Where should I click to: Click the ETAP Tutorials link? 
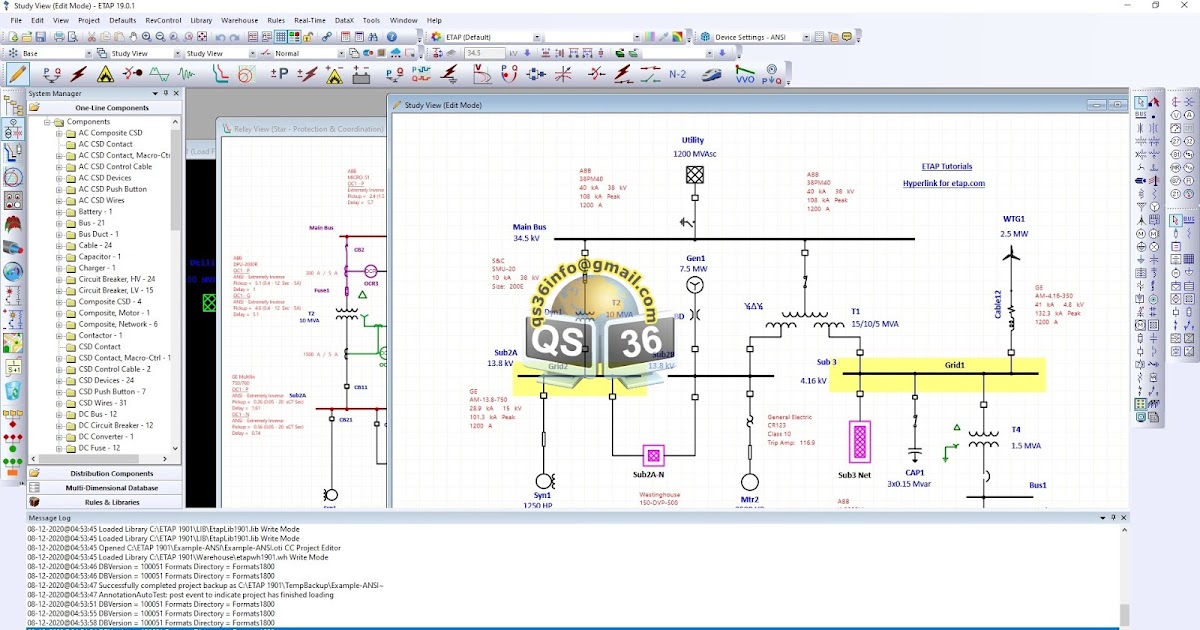[x=946, y=167]
